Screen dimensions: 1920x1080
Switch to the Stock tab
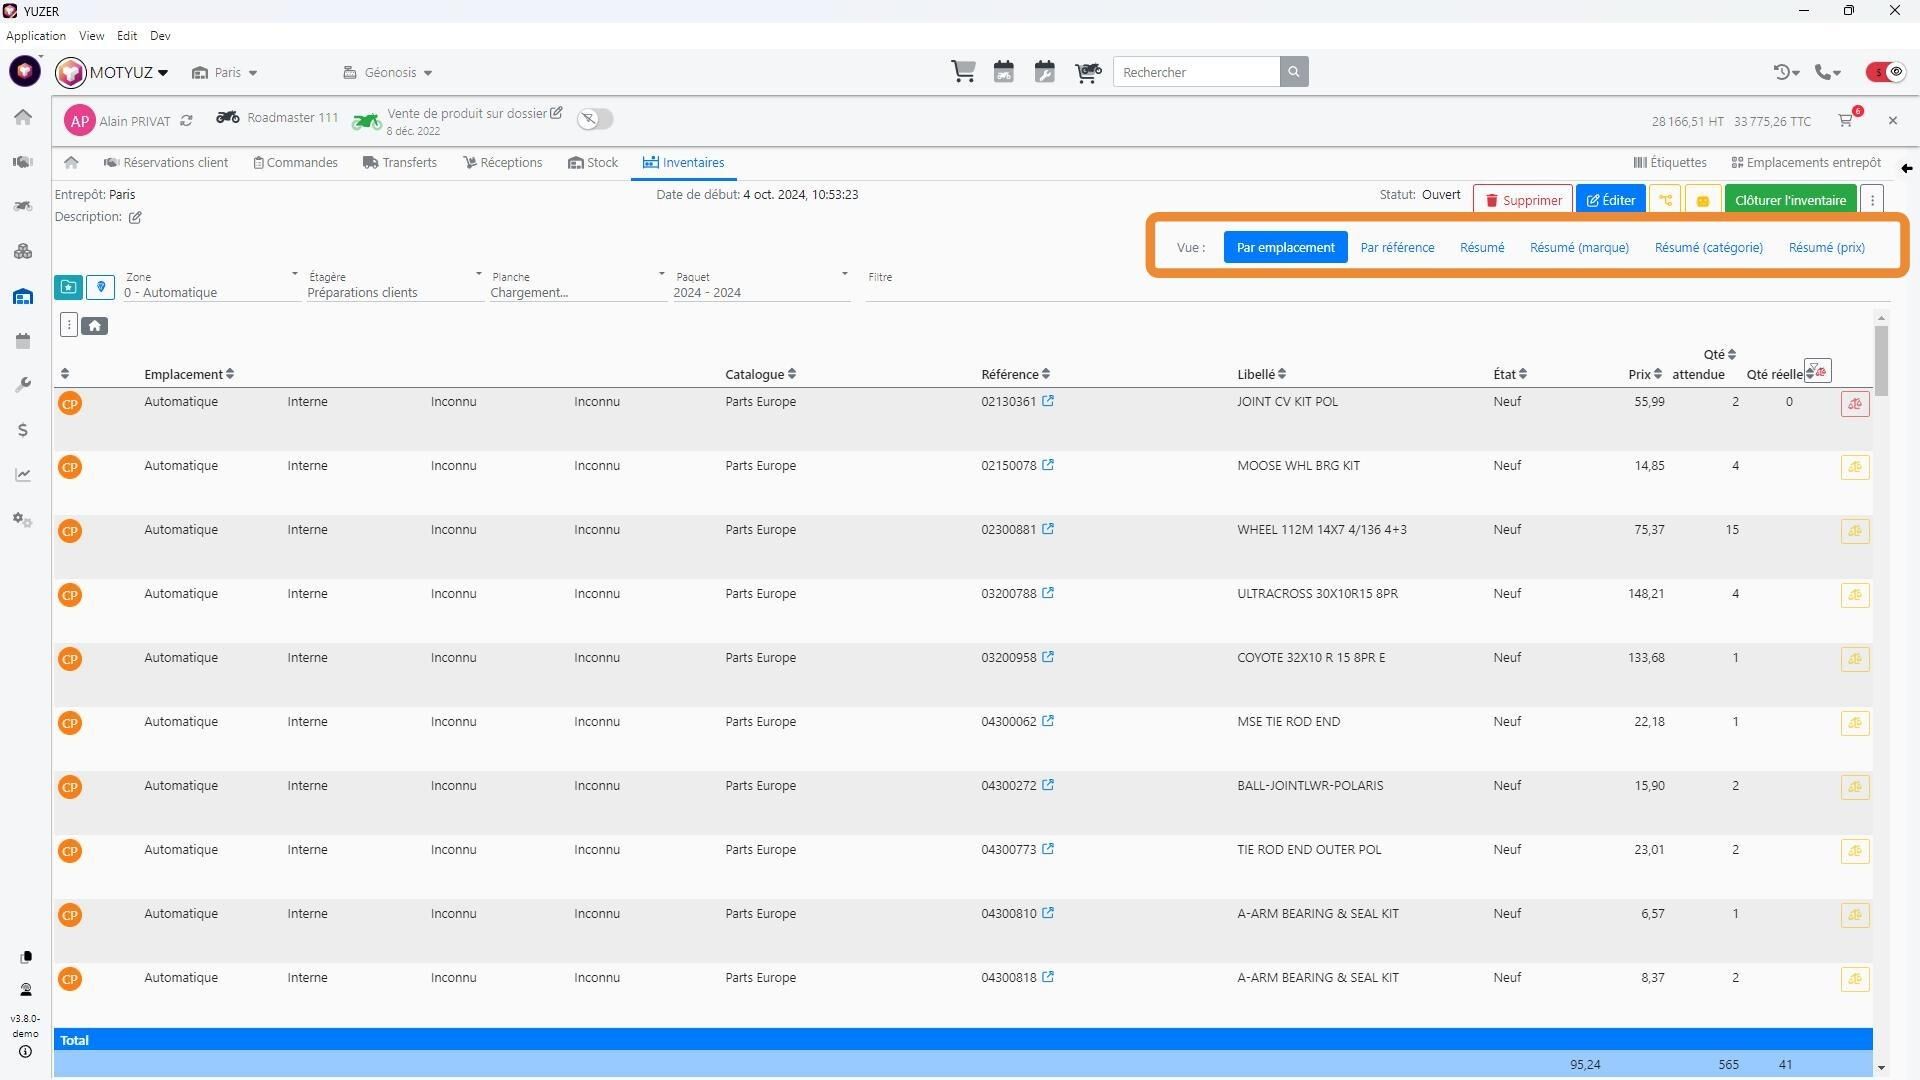tap(593, 163)
